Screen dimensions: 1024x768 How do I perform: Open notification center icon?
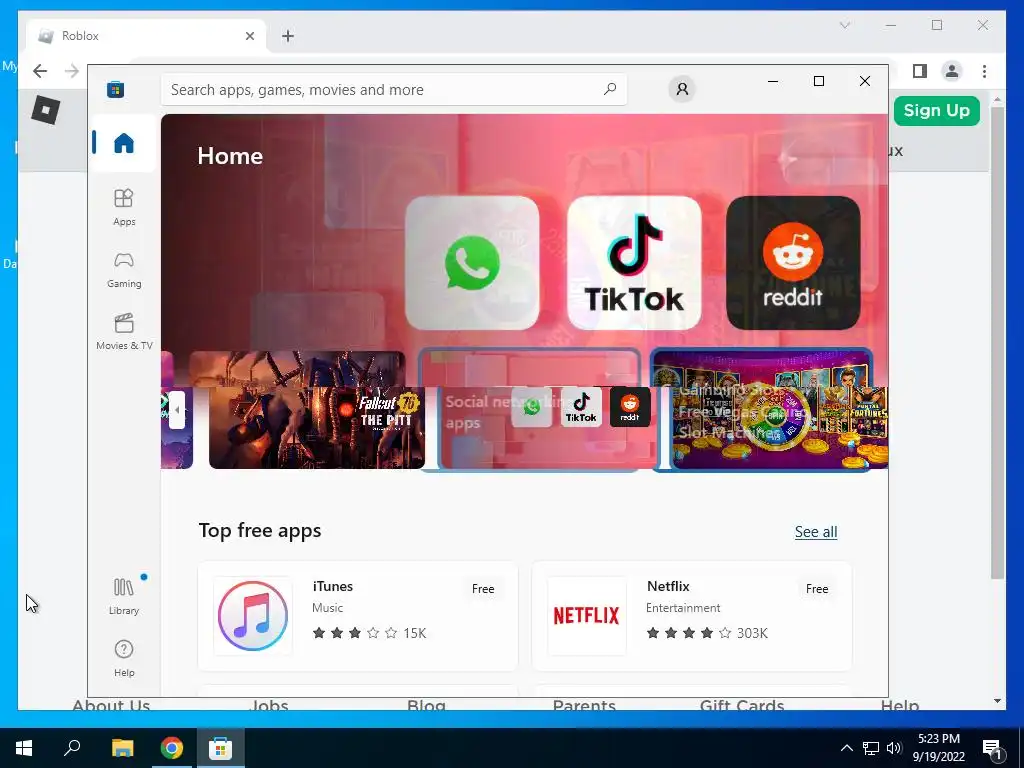[993, 749]
